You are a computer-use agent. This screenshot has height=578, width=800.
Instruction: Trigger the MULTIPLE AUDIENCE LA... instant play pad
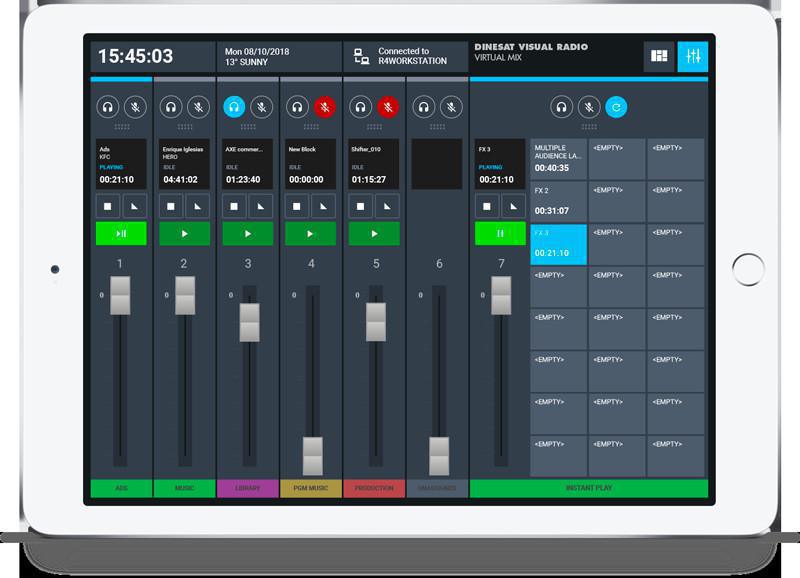(558, 158)
